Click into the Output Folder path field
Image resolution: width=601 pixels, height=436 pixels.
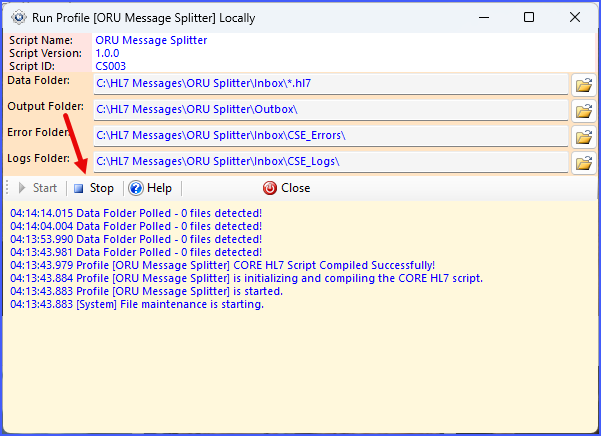(331, 110)
